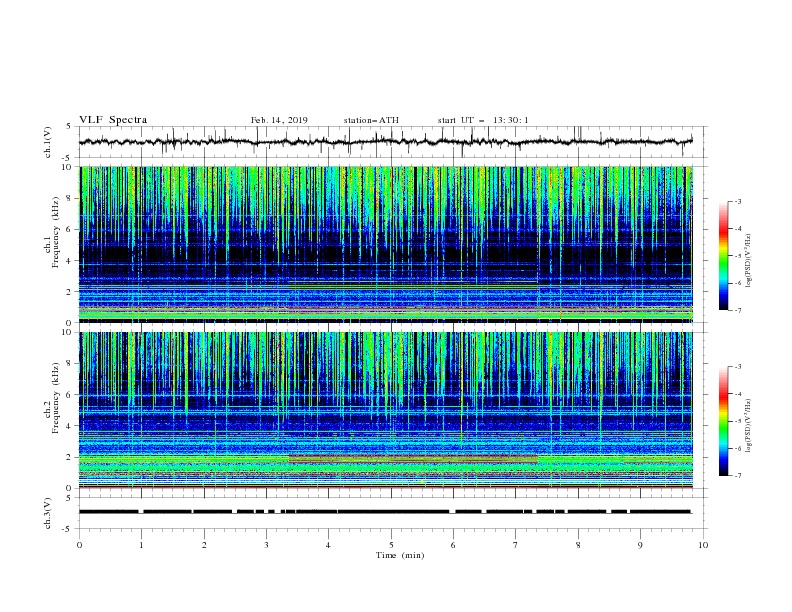792x612 pixels.
Task: Click the "Time (min)" x-axis label
Action: pos(400,555)
